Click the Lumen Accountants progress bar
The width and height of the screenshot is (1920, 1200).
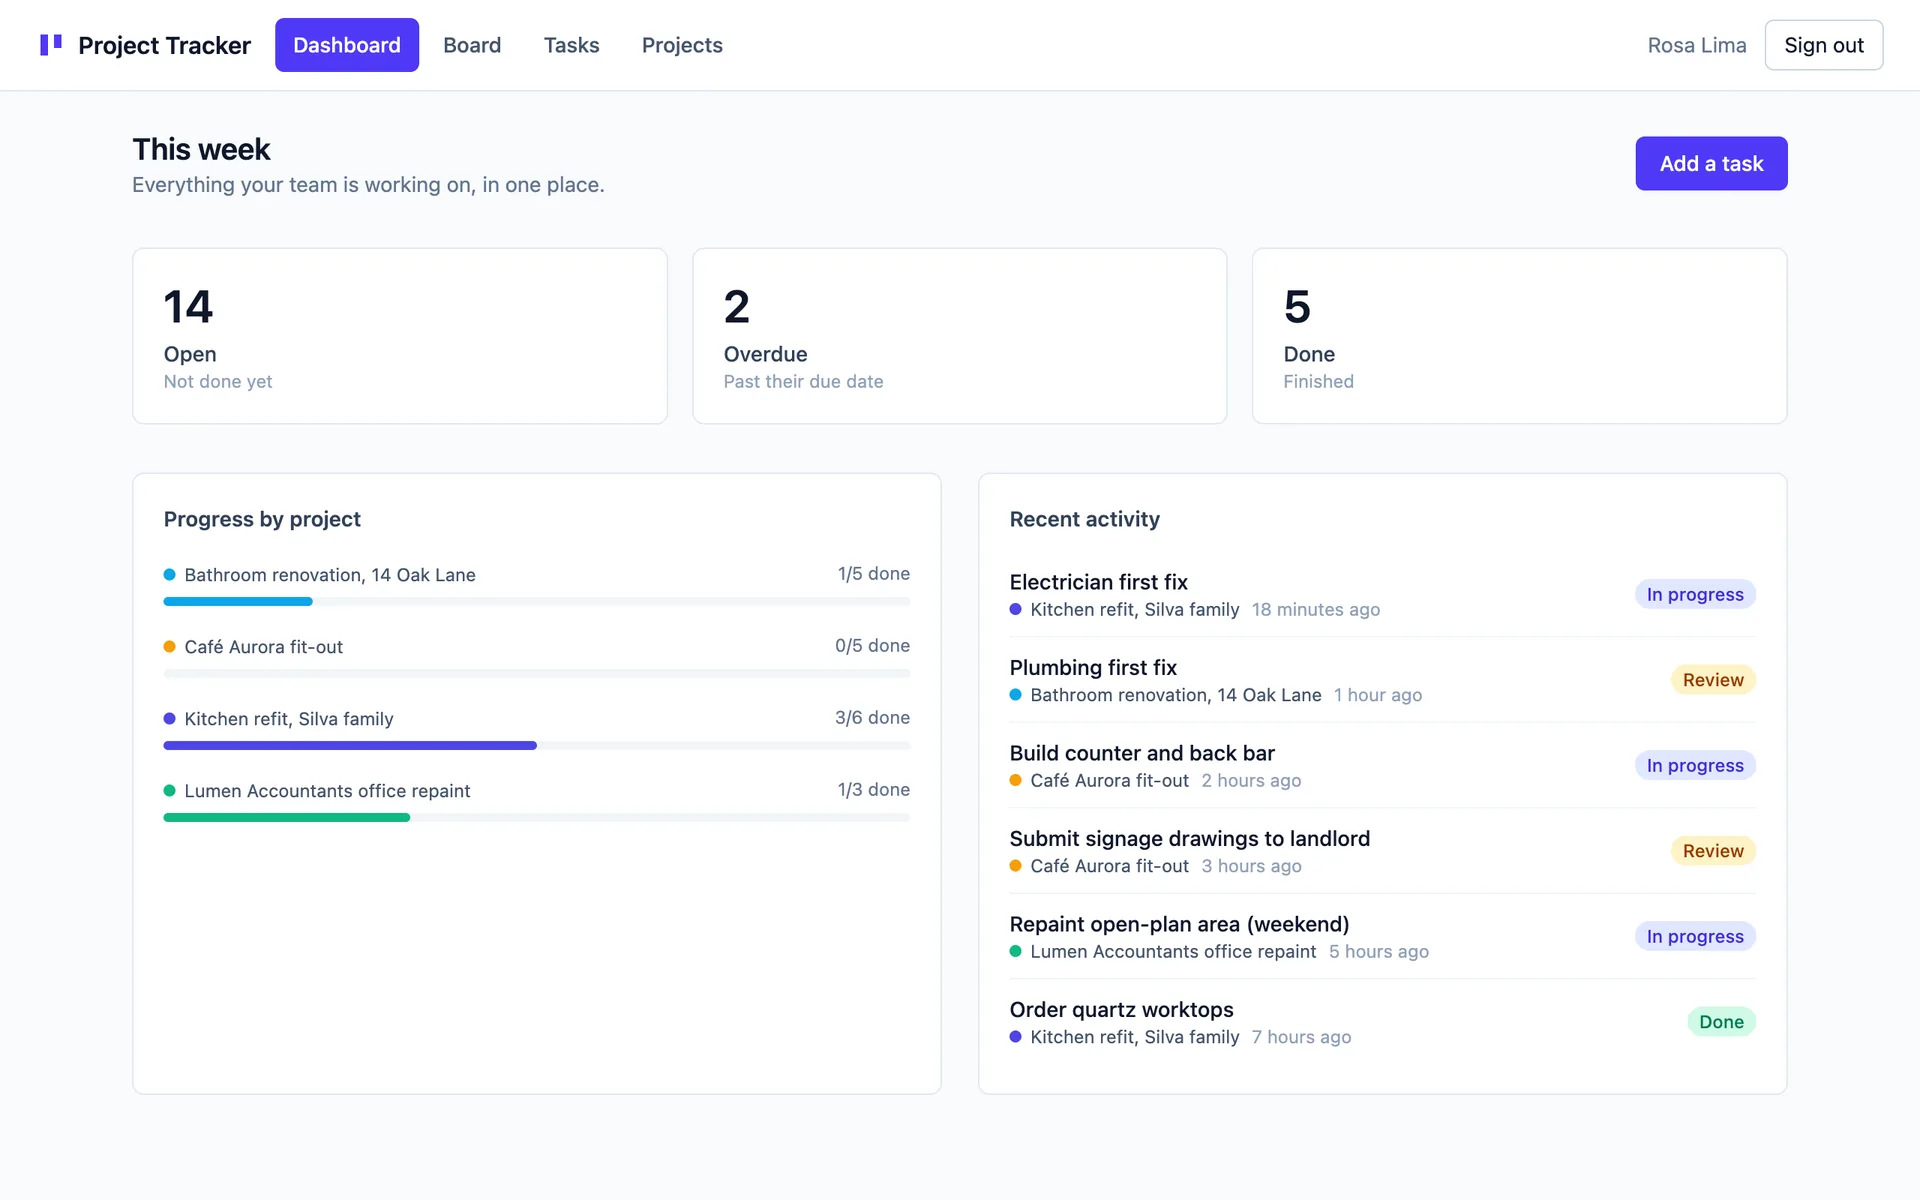(537, 818)
